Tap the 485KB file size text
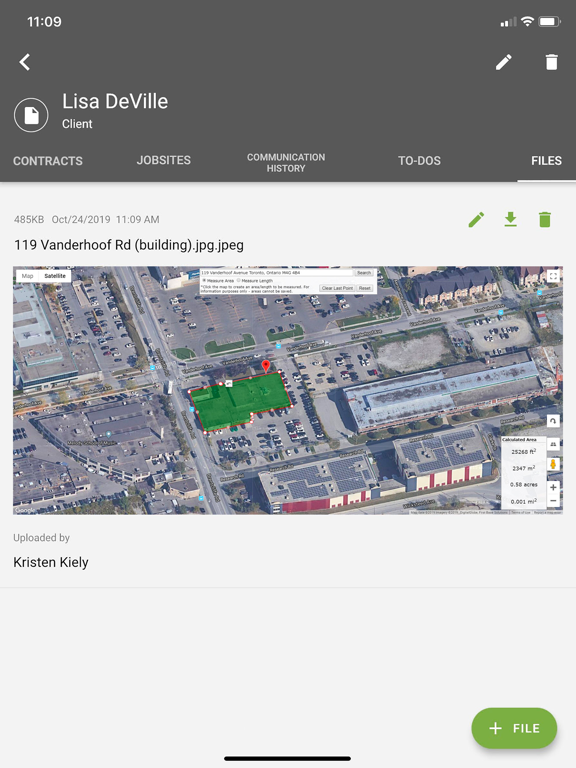Image resolution: width=576 pixels, height=768 pixels. tap(29, 219)
